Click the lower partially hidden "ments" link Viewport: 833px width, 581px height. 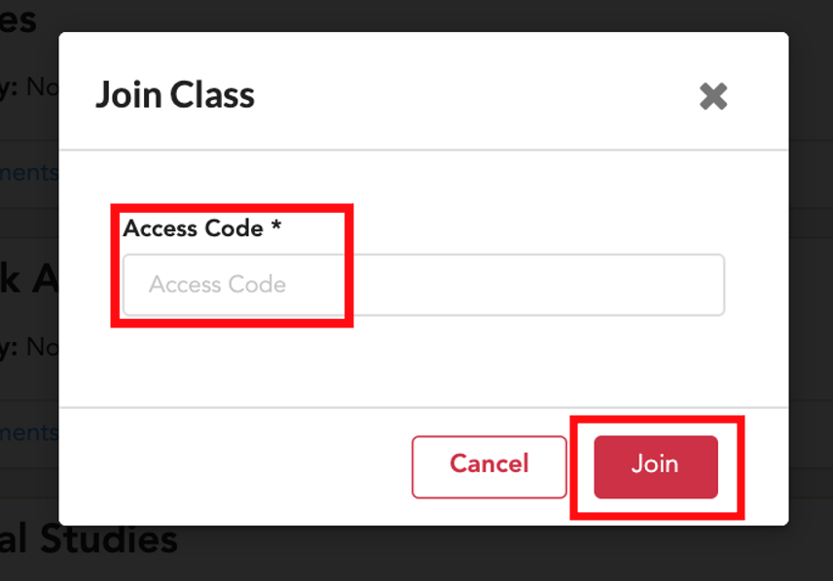point(29,432)
